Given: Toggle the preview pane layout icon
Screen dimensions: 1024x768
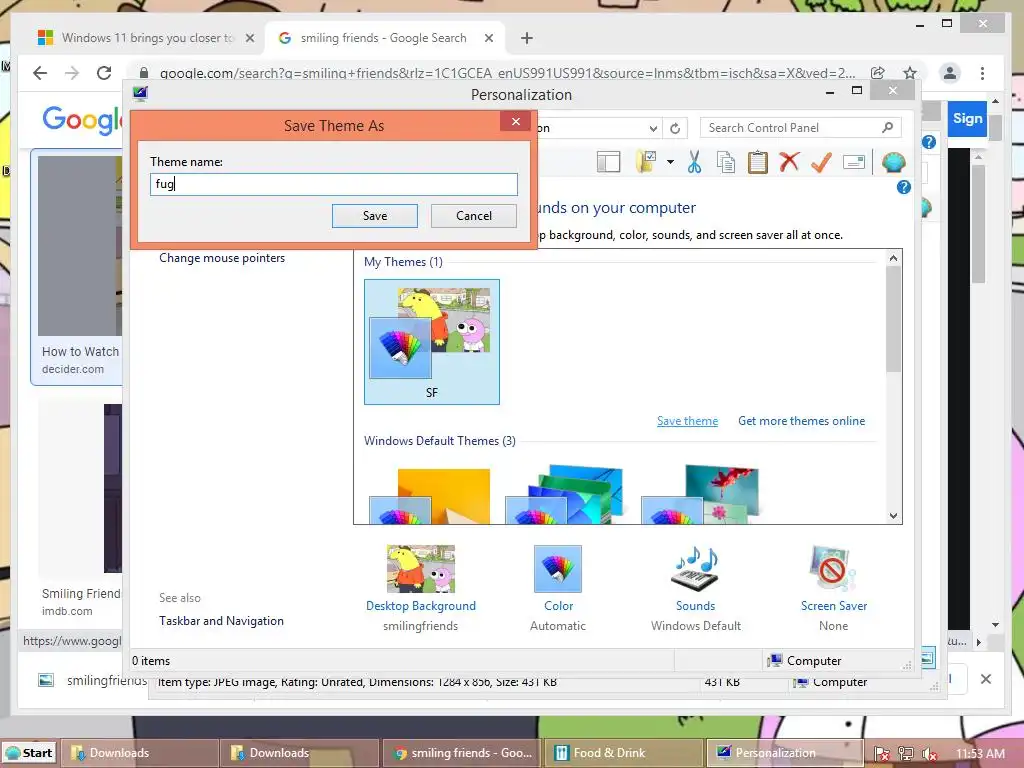Looking at the screenshot, I should [x=608, y=162].
